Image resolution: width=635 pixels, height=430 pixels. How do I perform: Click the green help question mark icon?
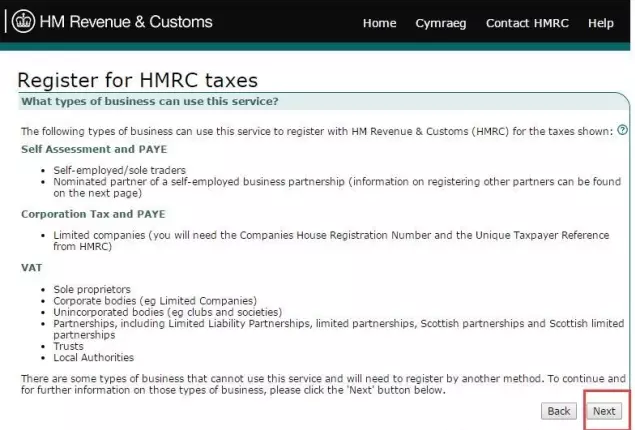(623, 130)
